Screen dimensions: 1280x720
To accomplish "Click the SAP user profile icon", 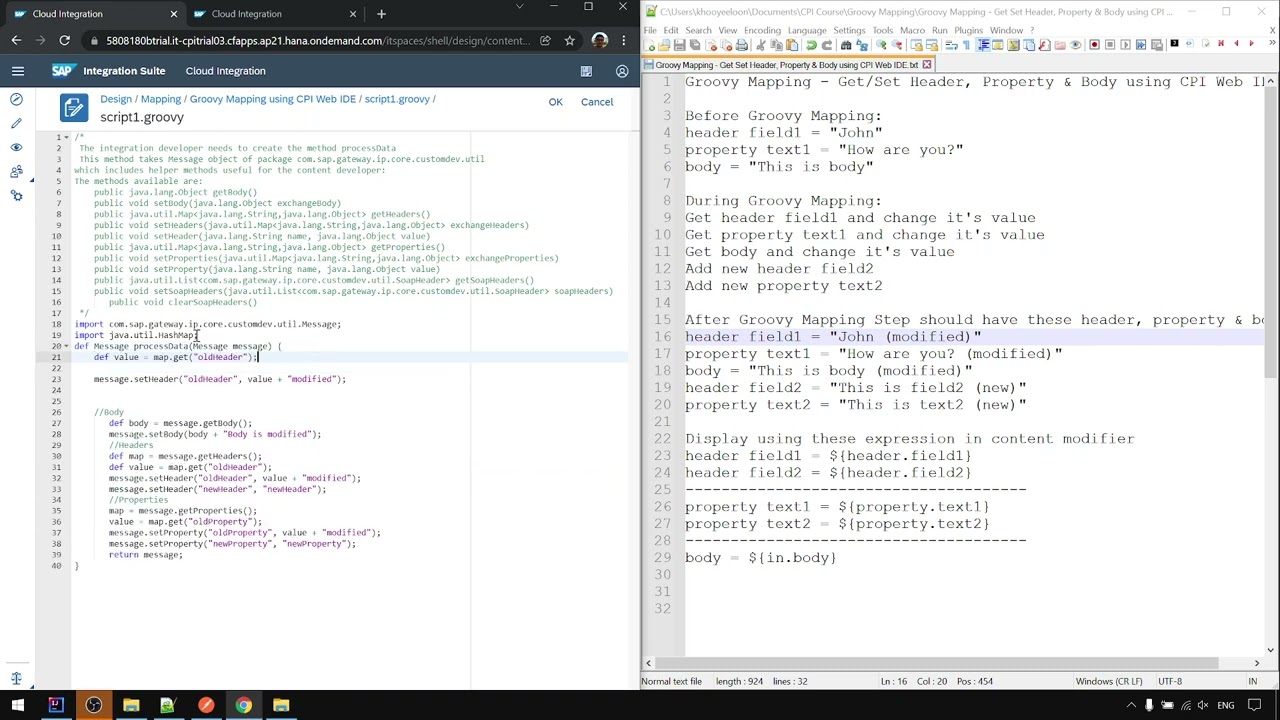I will [x=622, y=71].
